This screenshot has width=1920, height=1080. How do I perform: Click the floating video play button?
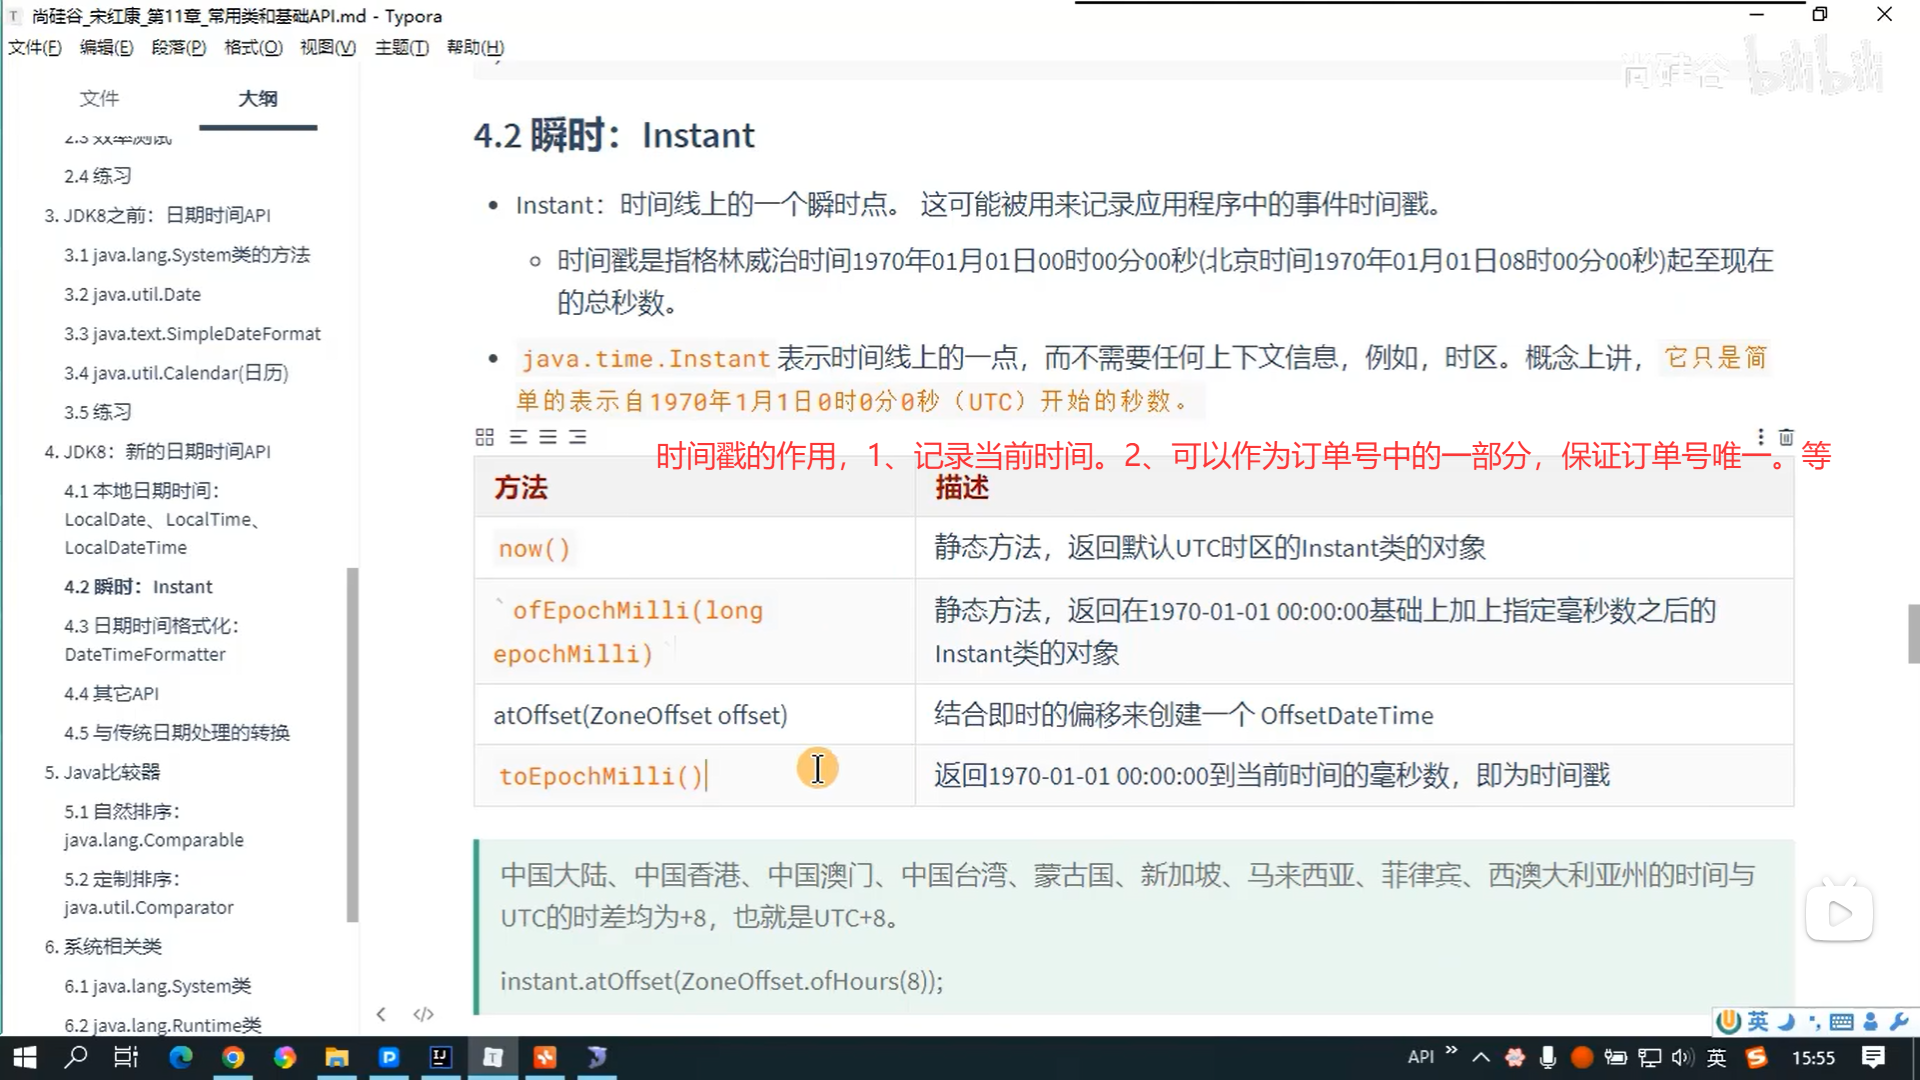(x=1839, y=913)
